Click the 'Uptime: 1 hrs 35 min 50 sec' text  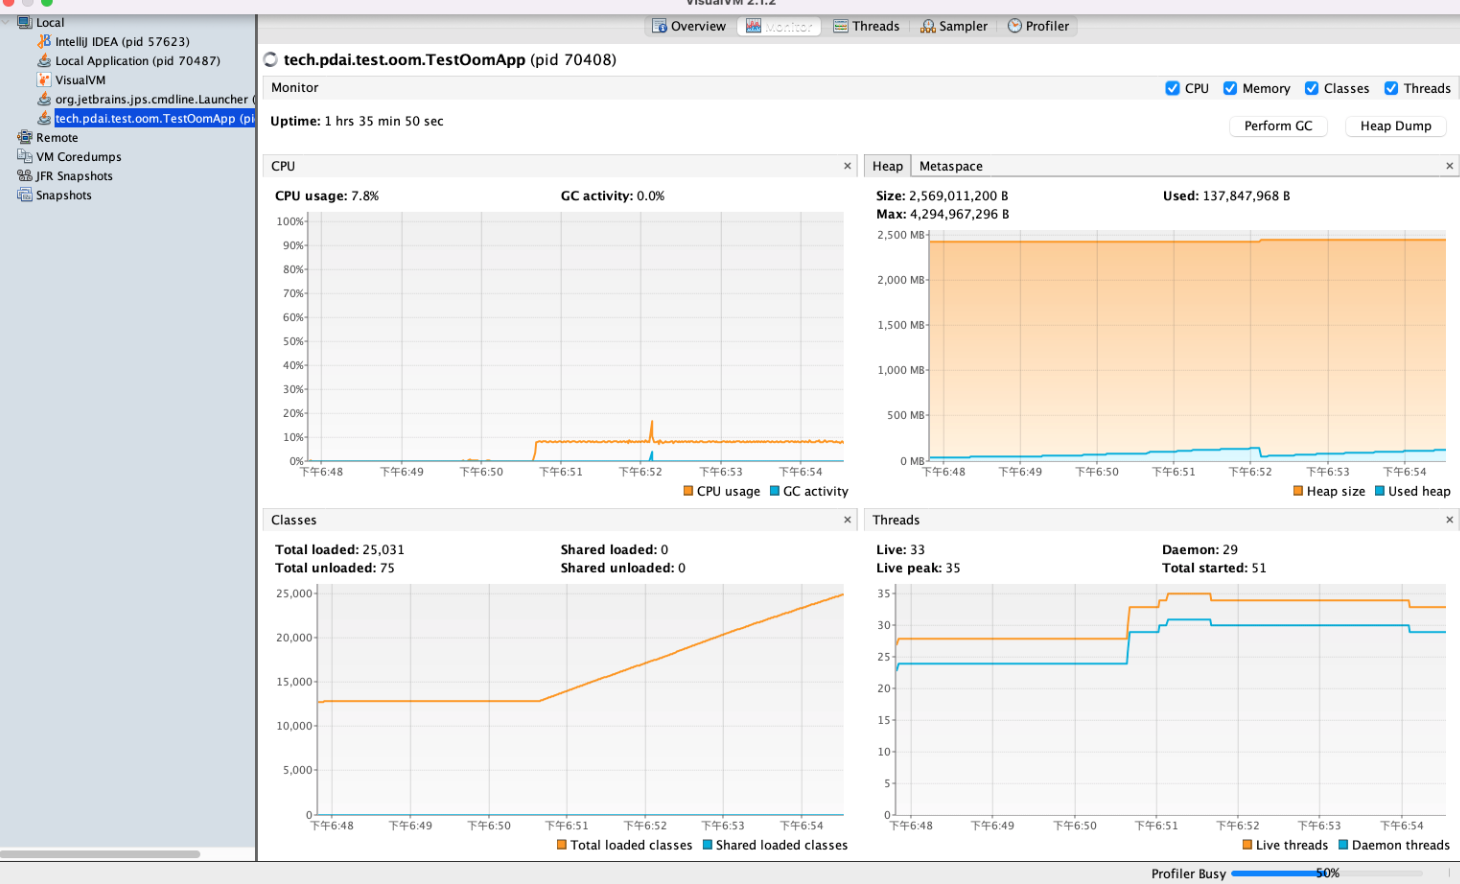pyautogui.click(x=357, y=121)
